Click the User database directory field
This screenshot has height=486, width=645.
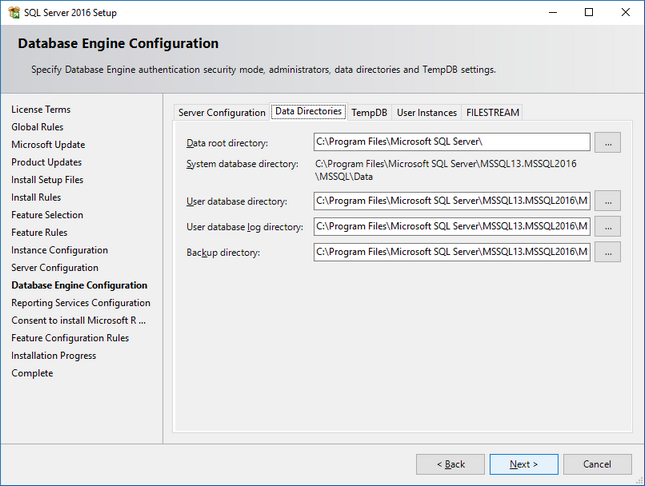(x=452, y=201)
